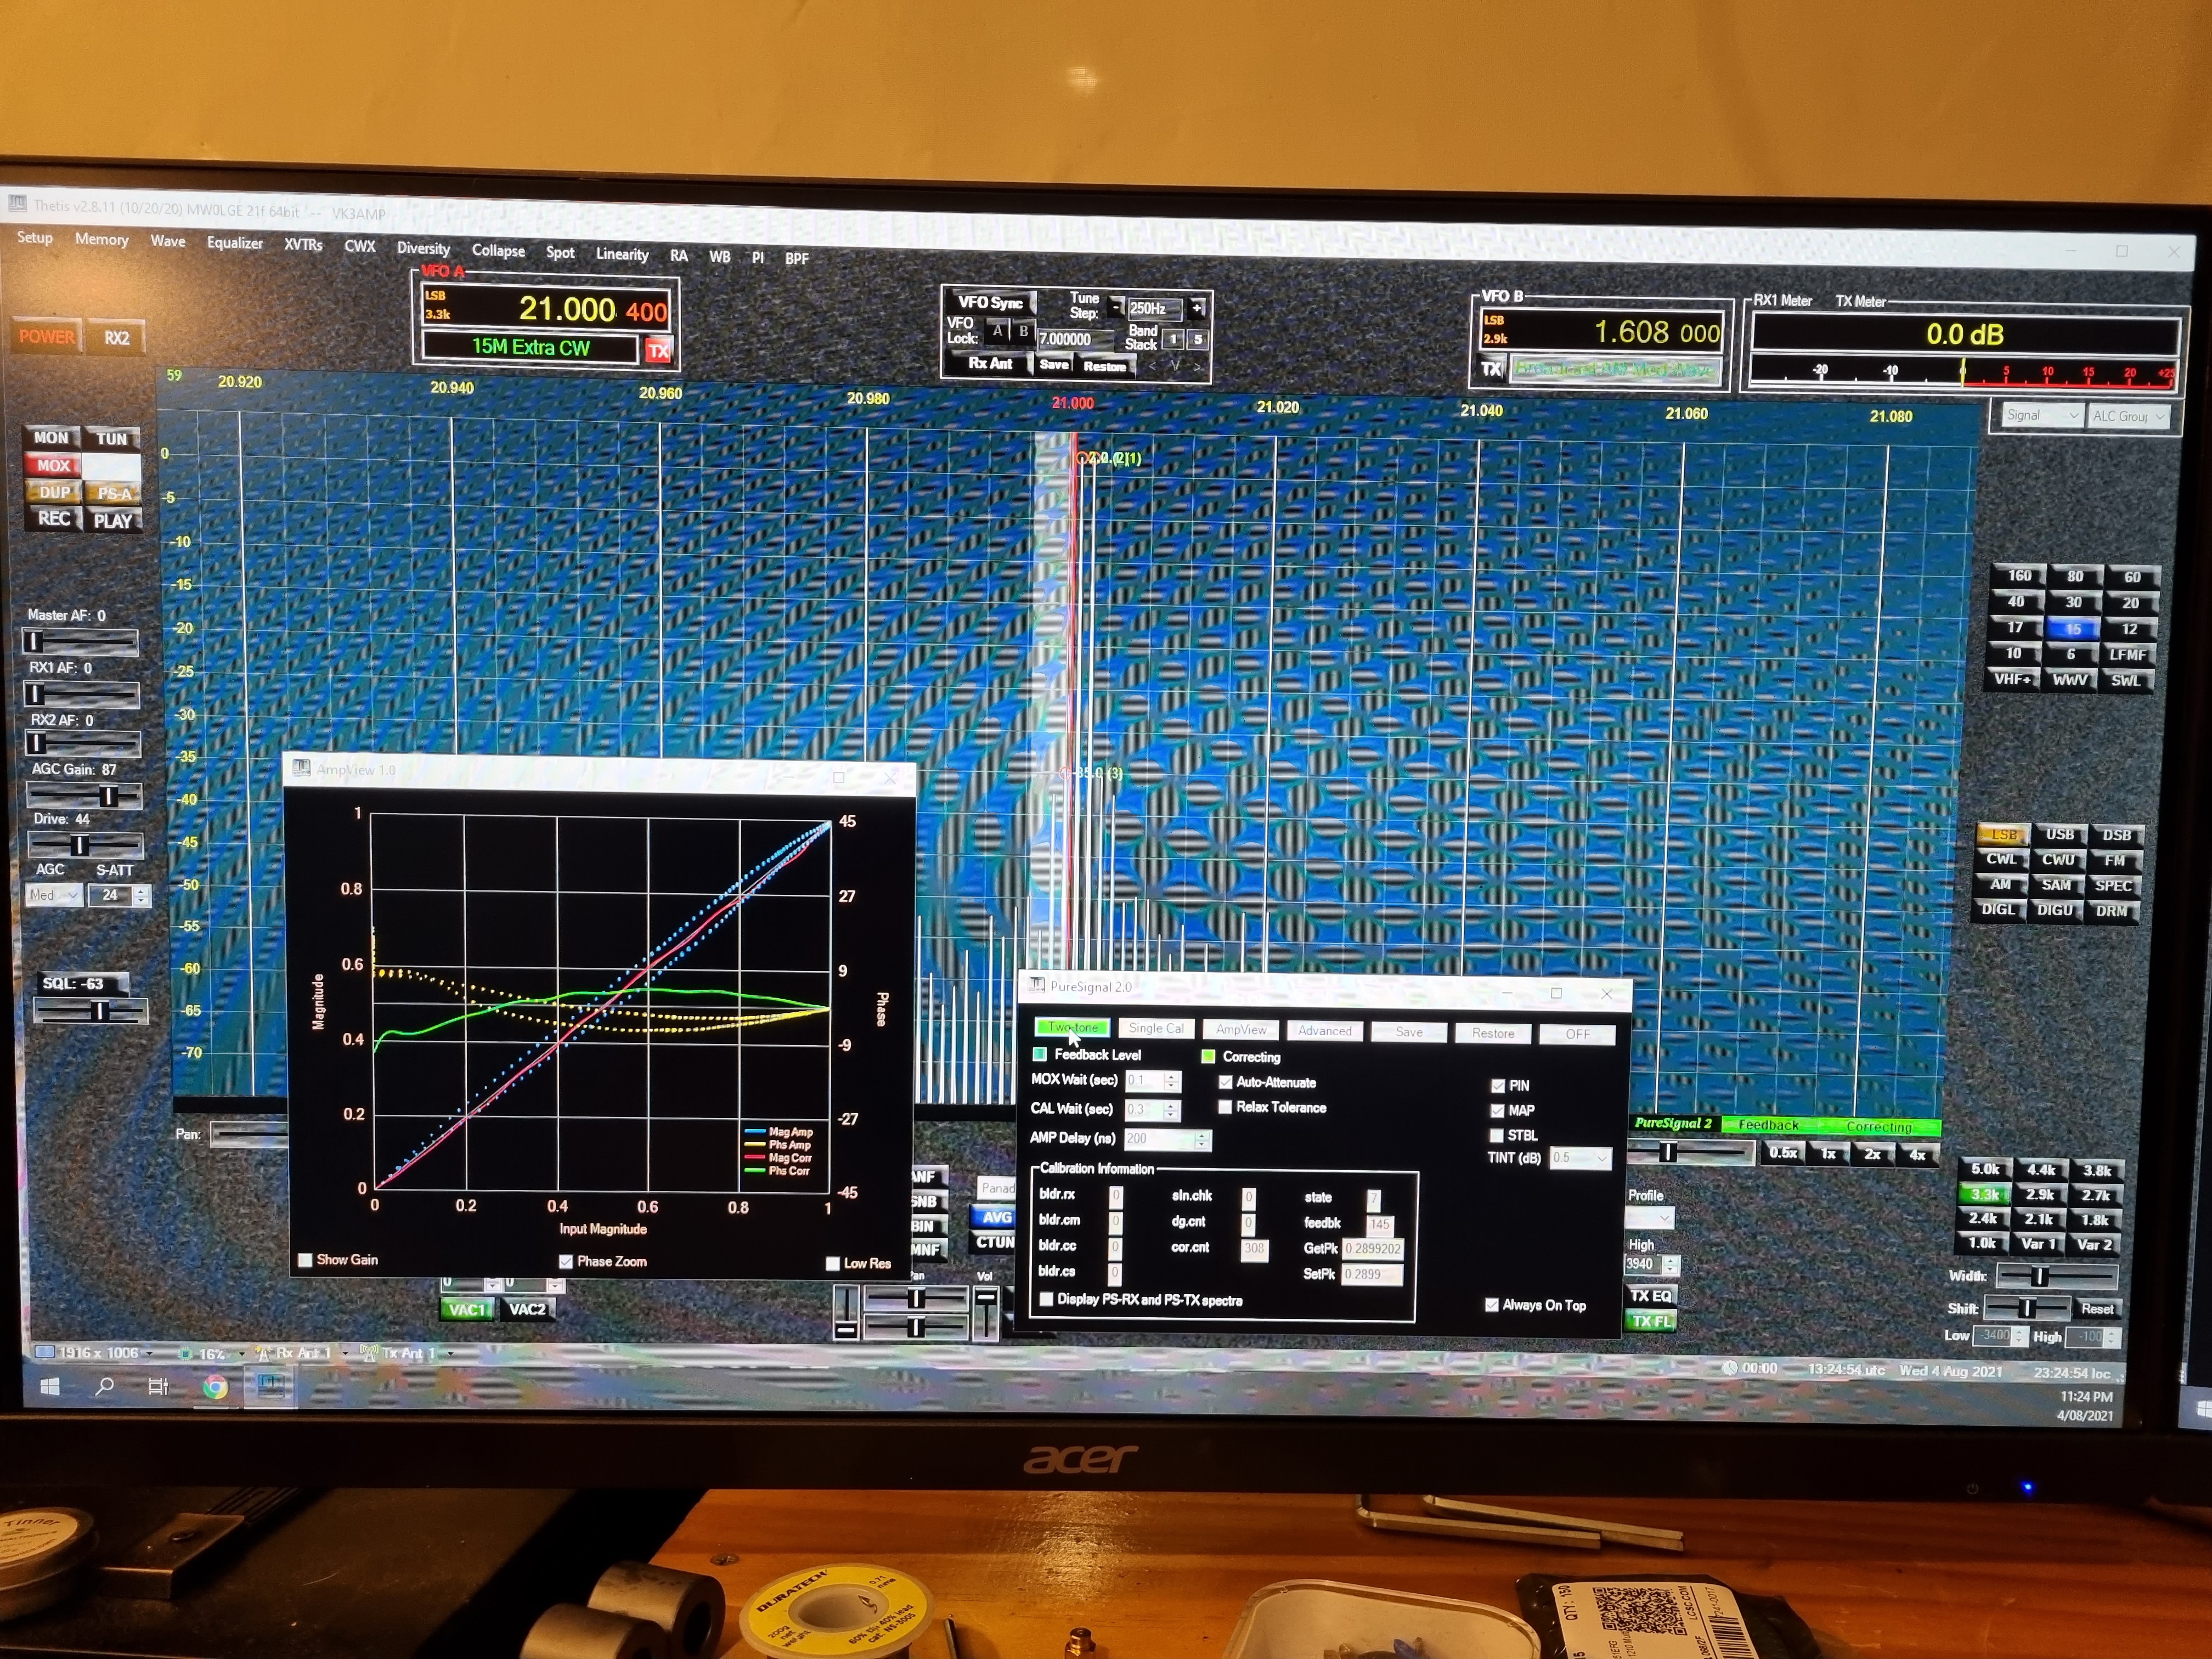Click the tune step plus button
This screenshot has width=2212, height=1659.
click(x=1197, y=308)
